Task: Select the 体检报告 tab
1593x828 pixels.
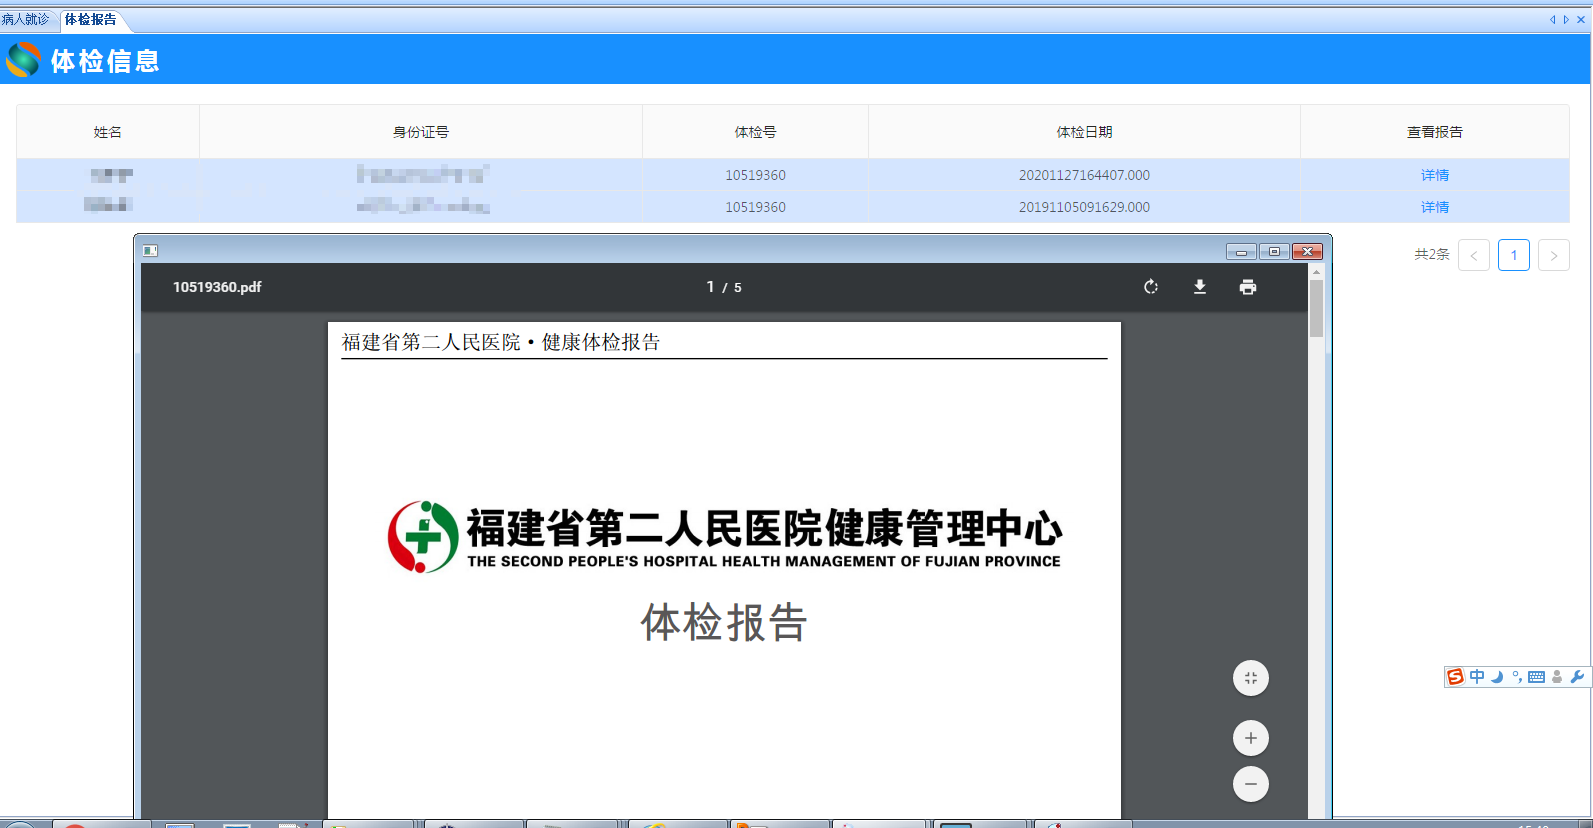Action: [x=91, y=19]
